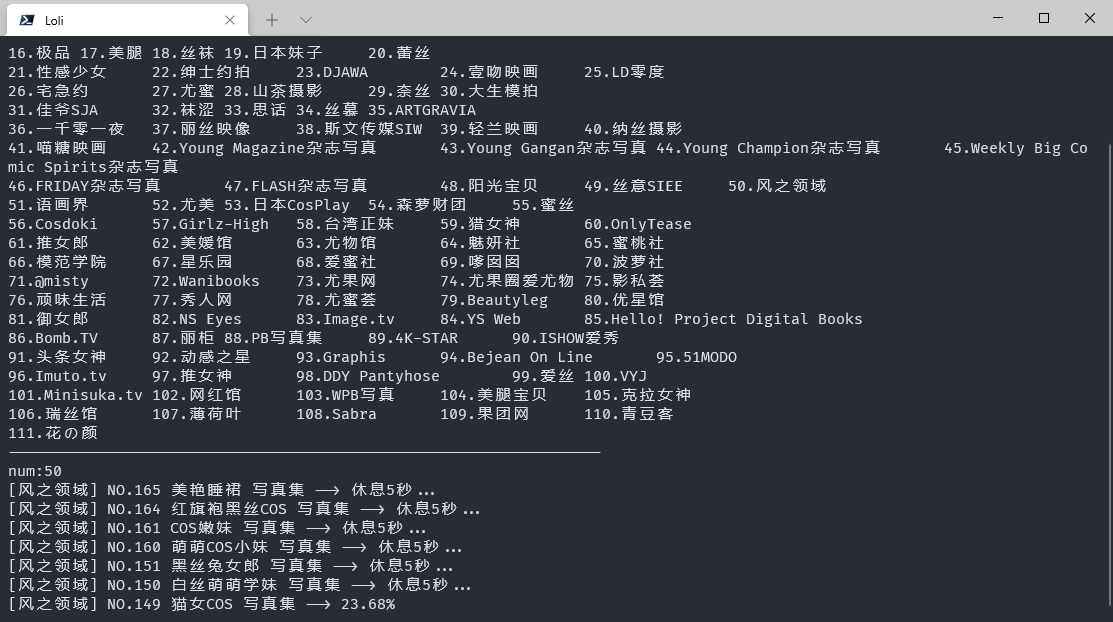
Task: Click the text '35.ARTGRAVIA'
Action: pos(422,110)
